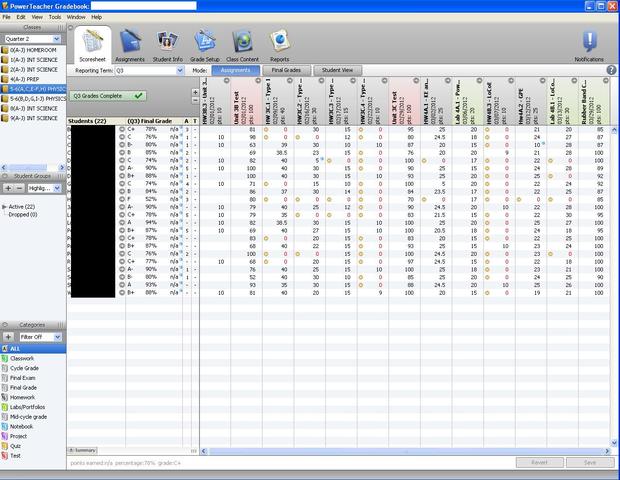Open the Class Content icon
This screenshot has height=480, width=620.
coord(242,45)
